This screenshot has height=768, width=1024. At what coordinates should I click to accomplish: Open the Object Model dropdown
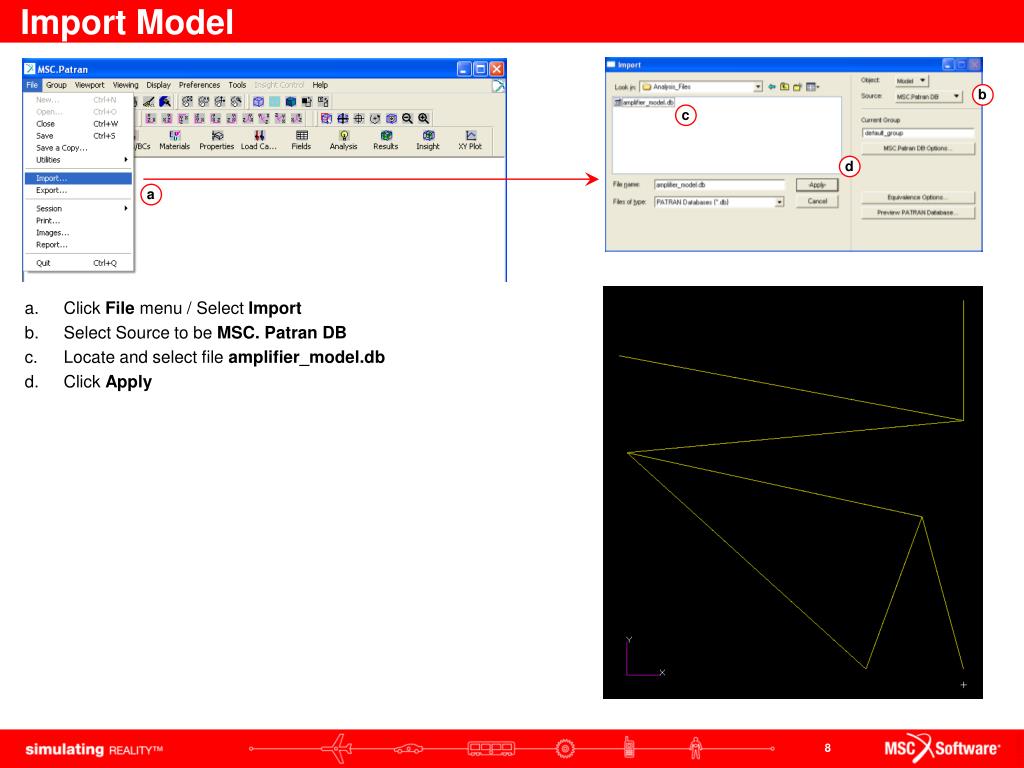click(x=912, y=81)
